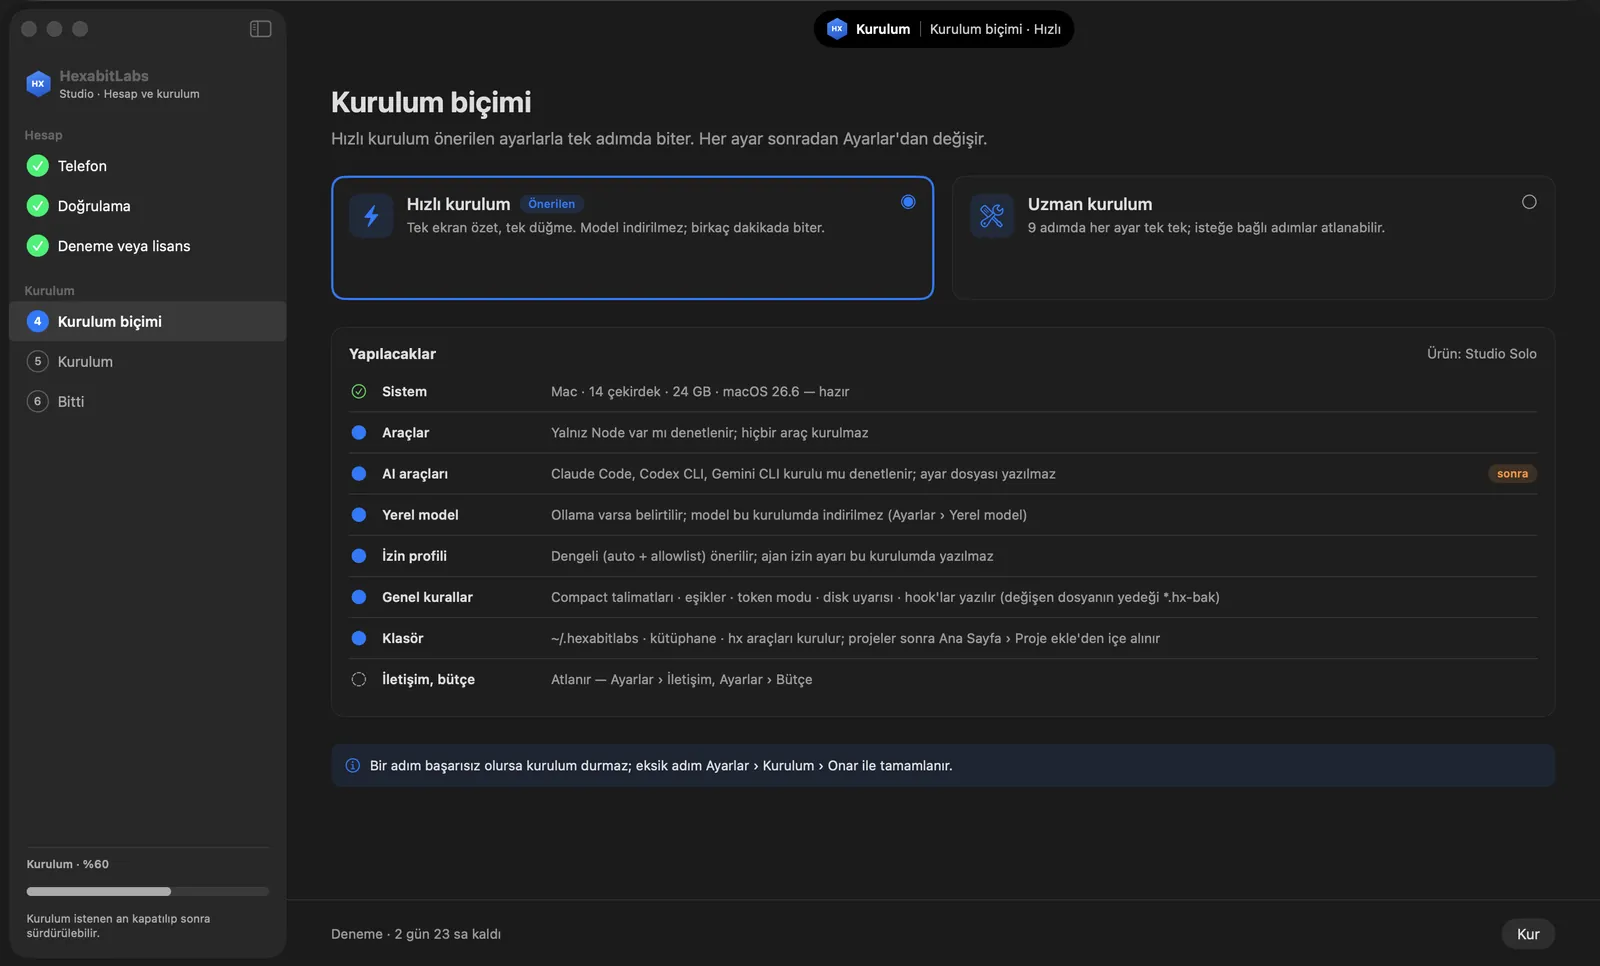Click the sonra badge in AI araçları row
The width and height of the screenshot is (1600, 966).
[1512, 474]
